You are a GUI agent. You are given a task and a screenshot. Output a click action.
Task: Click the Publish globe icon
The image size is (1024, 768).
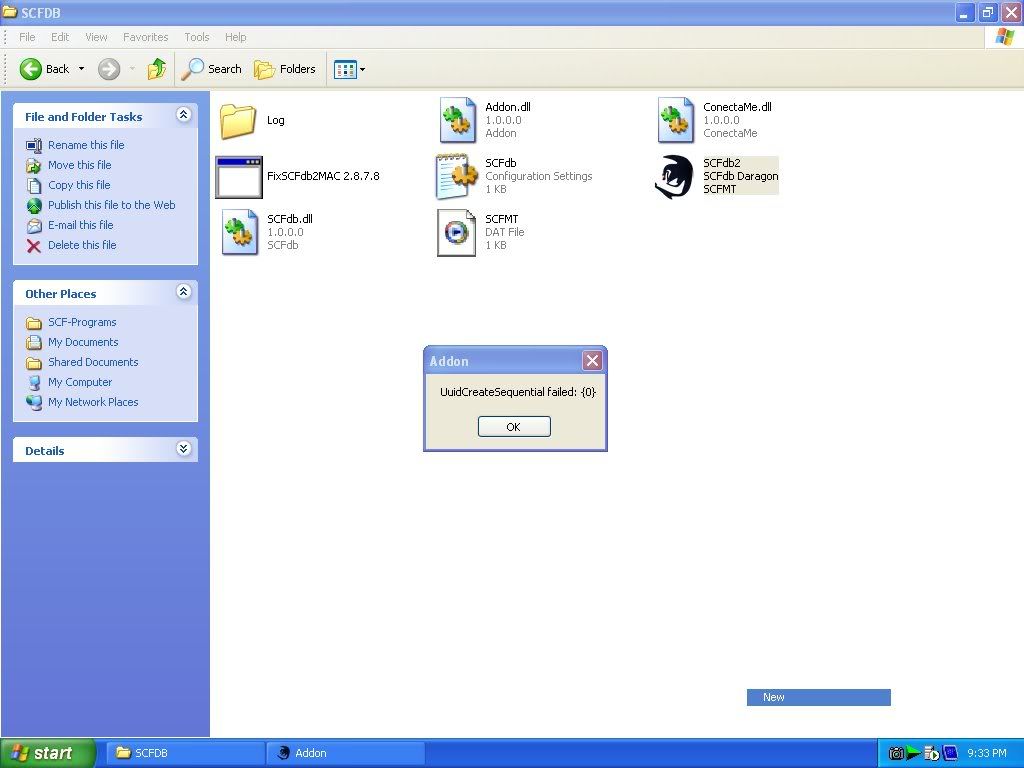pos(34,206)
